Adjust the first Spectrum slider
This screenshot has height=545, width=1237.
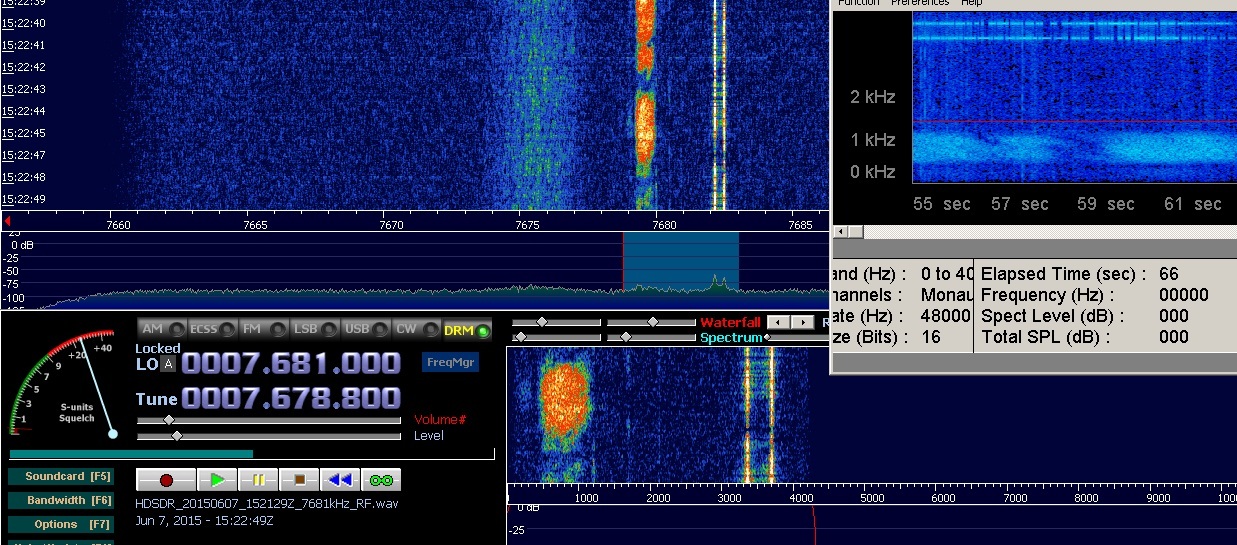tap(556, 337)
